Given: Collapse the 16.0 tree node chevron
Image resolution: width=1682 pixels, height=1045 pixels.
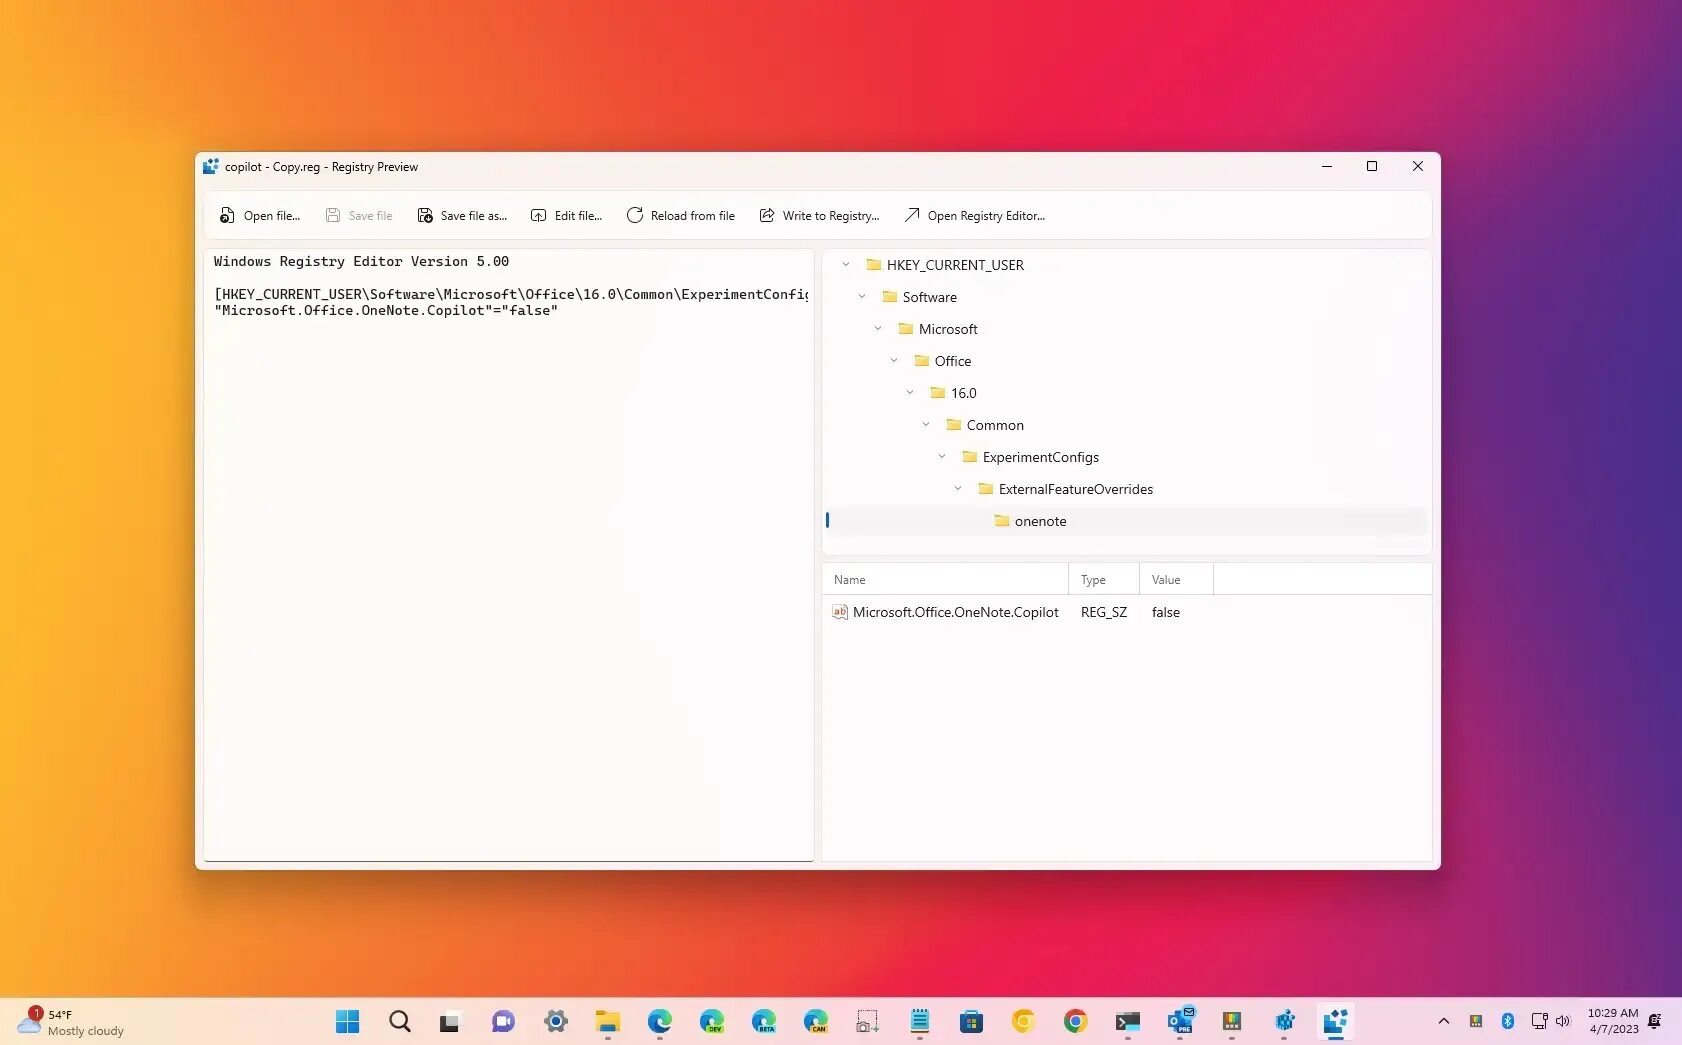Looking at the screenshot, I should click(x=910, y=393).
